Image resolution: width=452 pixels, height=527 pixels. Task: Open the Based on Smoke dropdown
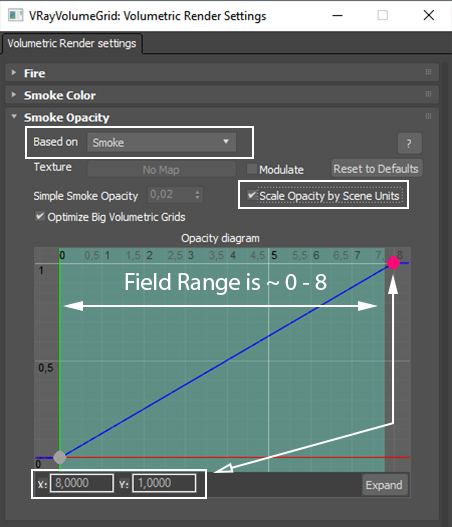[162, 143]
